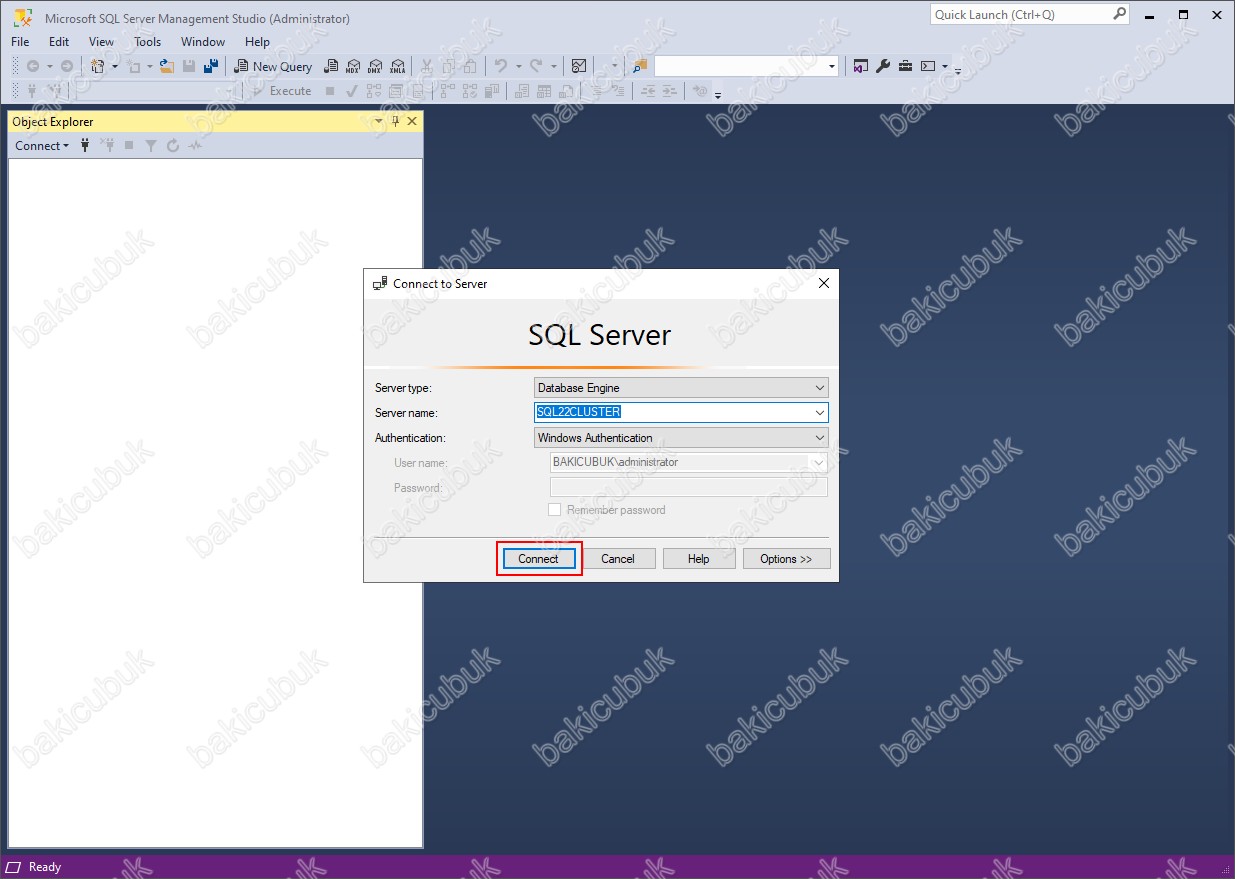Click the Quick Launch search magnifier icon
This screenshot has width=1235, height=879.
tap(1119, 14)
